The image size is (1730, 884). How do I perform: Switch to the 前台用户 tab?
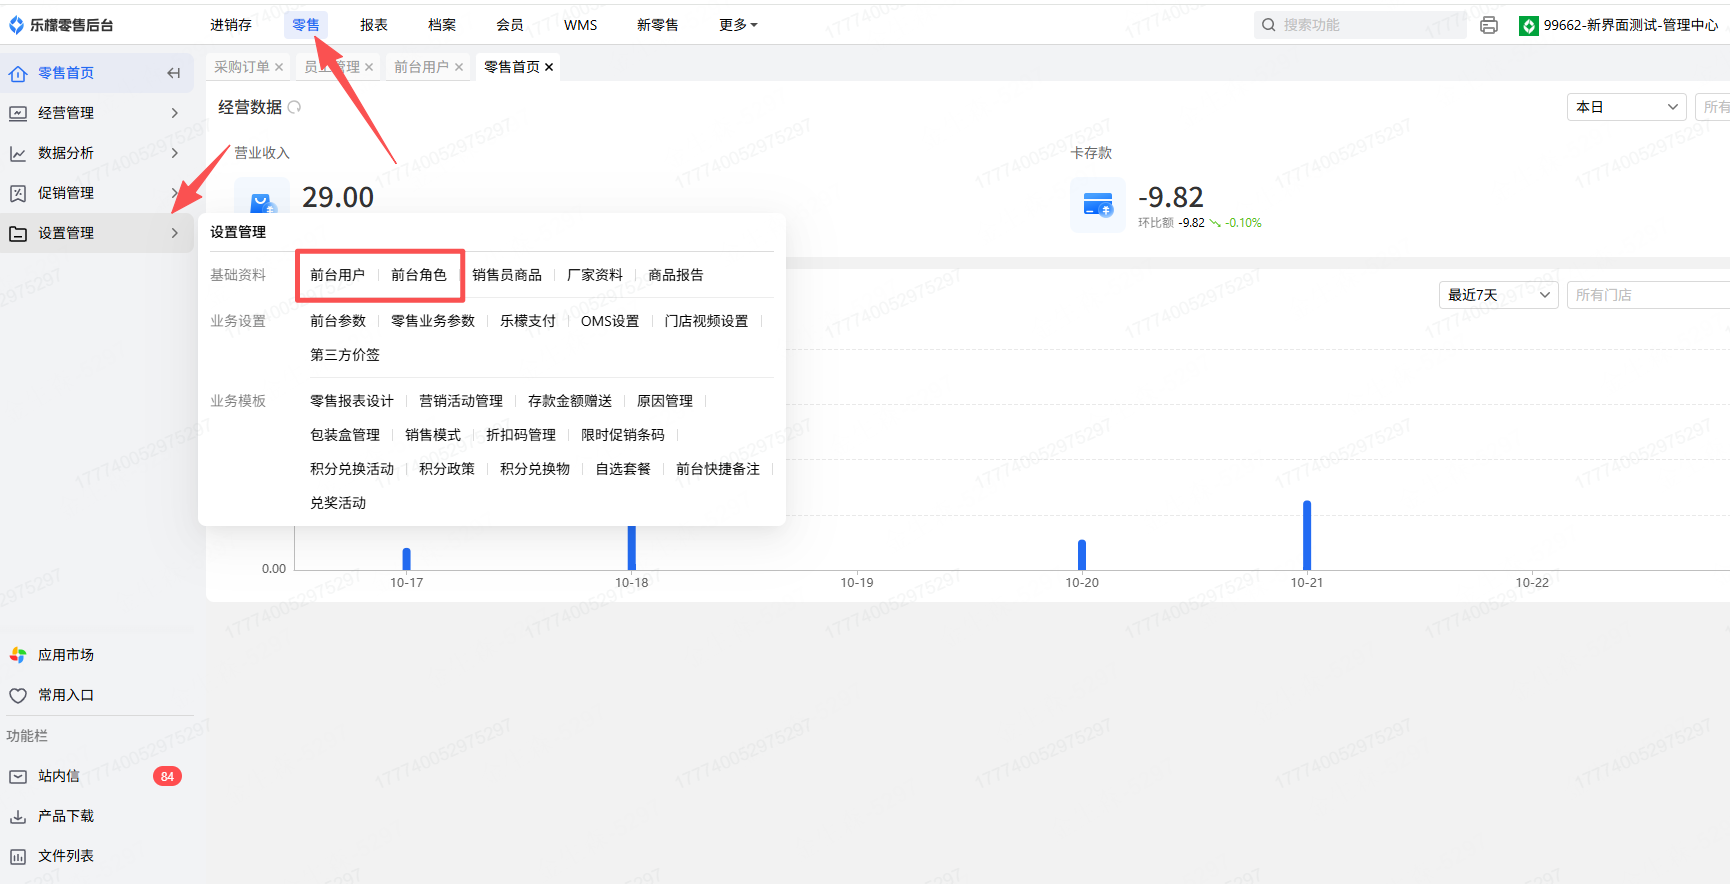tap(422, 67)
